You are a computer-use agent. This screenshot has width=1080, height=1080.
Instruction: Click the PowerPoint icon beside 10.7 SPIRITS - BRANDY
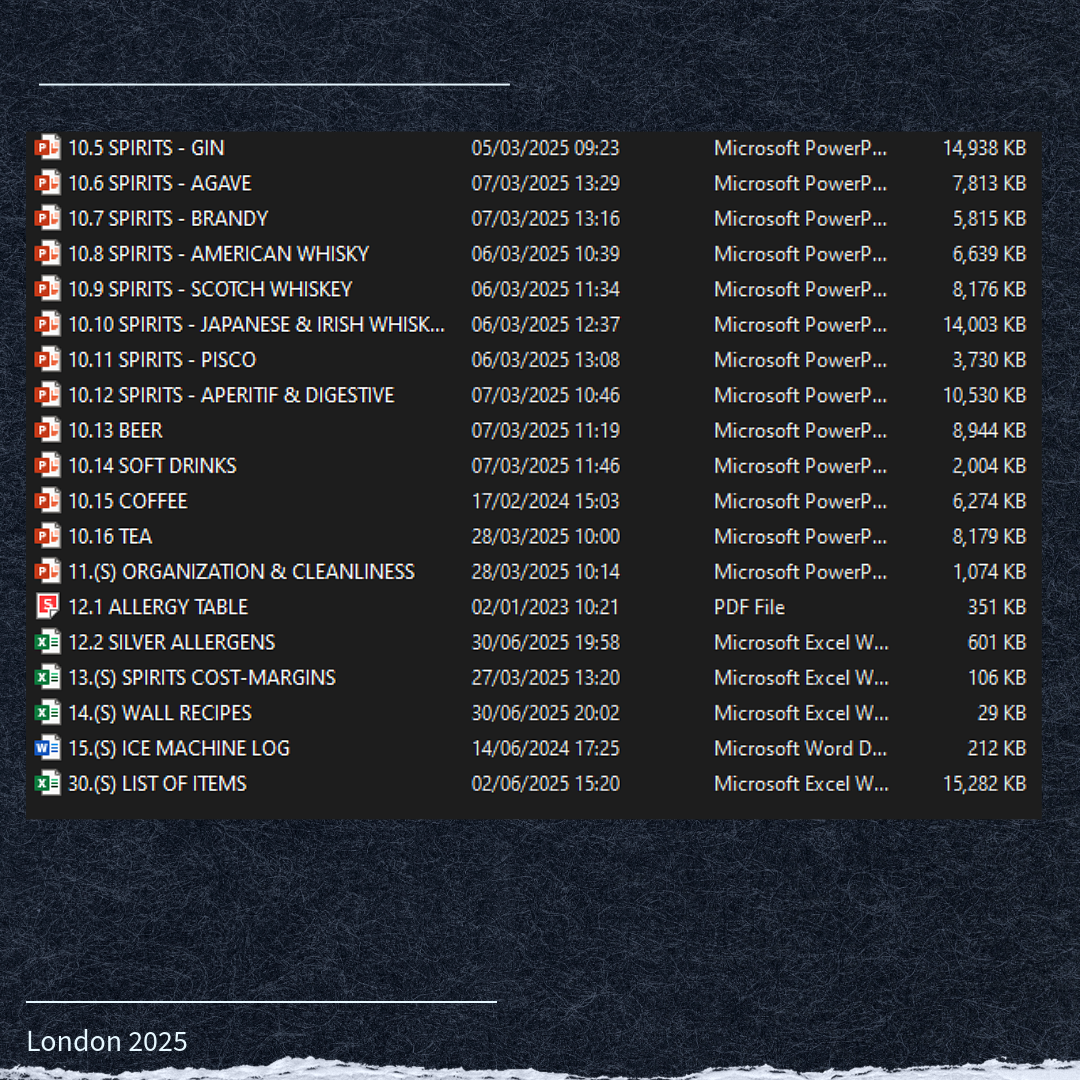coord(48,218)
